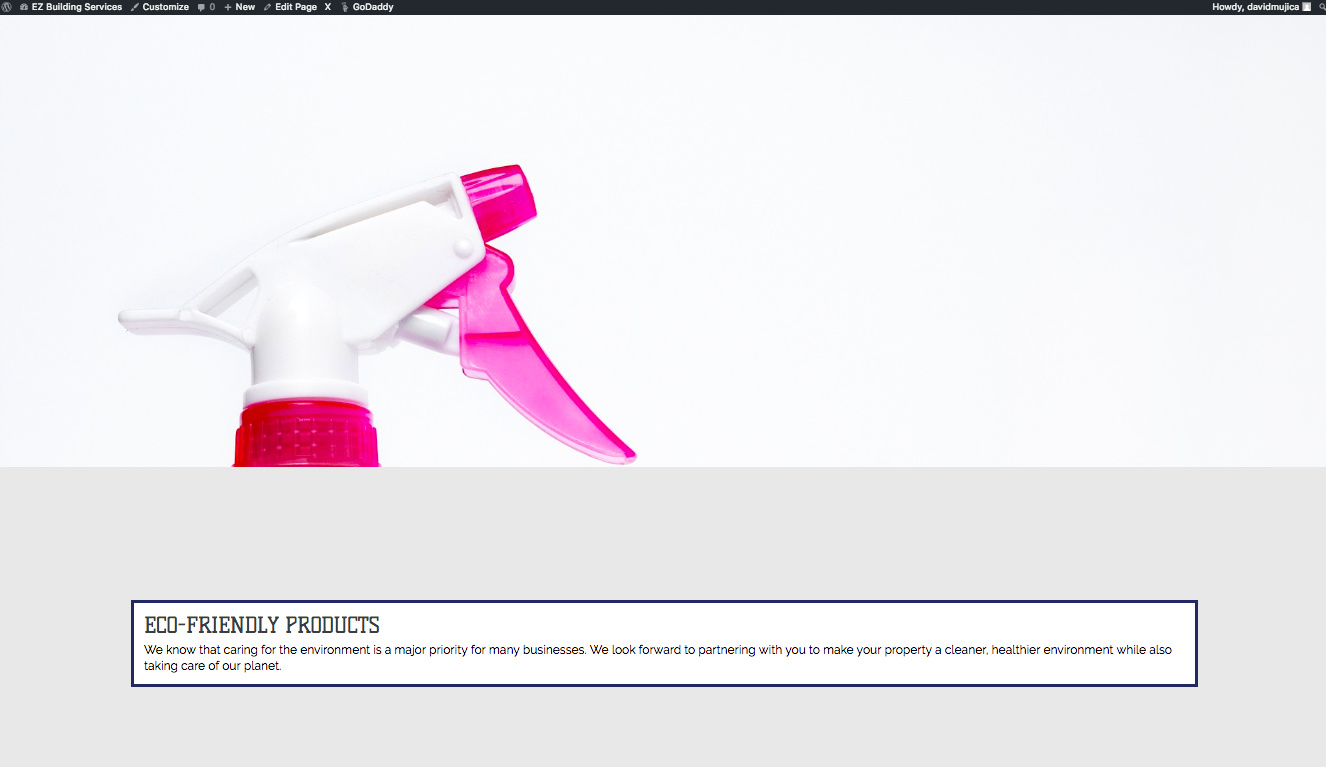Click the plus icon beside New
The width and height of the screenshot is (1326, 767).
(228, 7)
